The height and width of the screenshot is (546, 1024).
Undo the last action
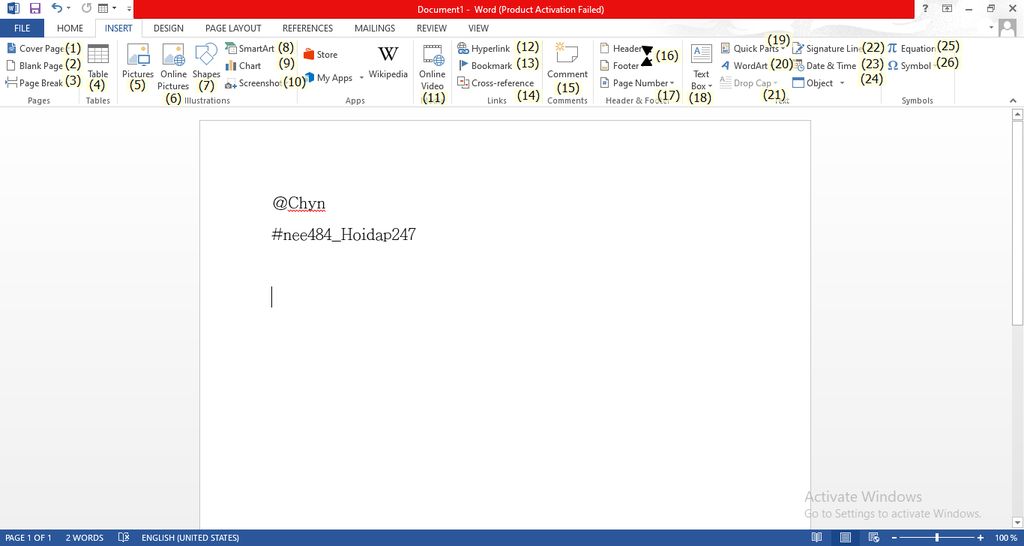(57, 8)
